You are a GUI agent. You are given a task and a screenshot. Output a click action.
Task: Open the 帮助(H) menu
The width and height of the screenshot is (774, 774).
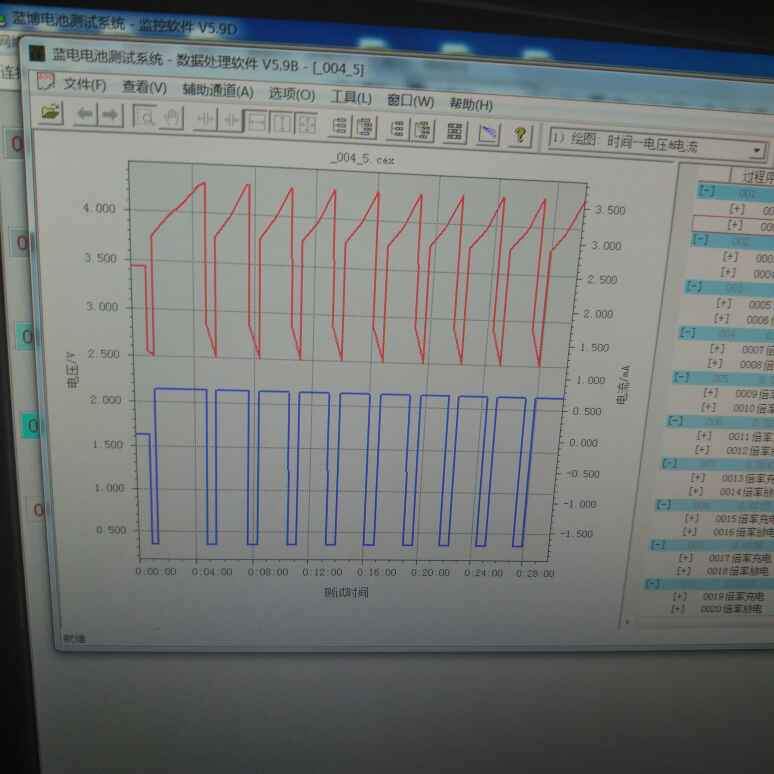click(x=470, y=104)
